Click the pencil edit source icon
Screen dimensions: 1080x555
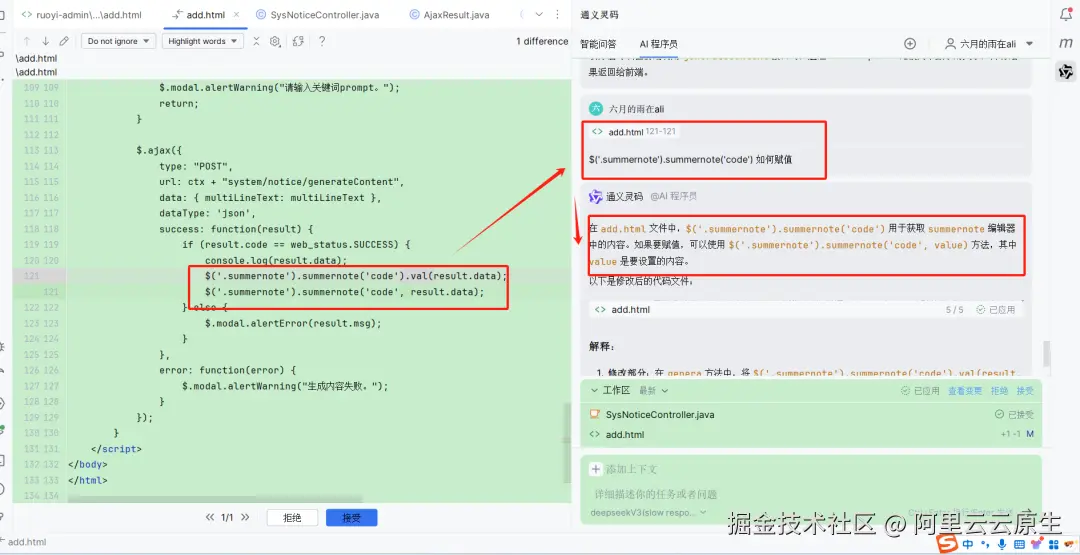(64, 41)
